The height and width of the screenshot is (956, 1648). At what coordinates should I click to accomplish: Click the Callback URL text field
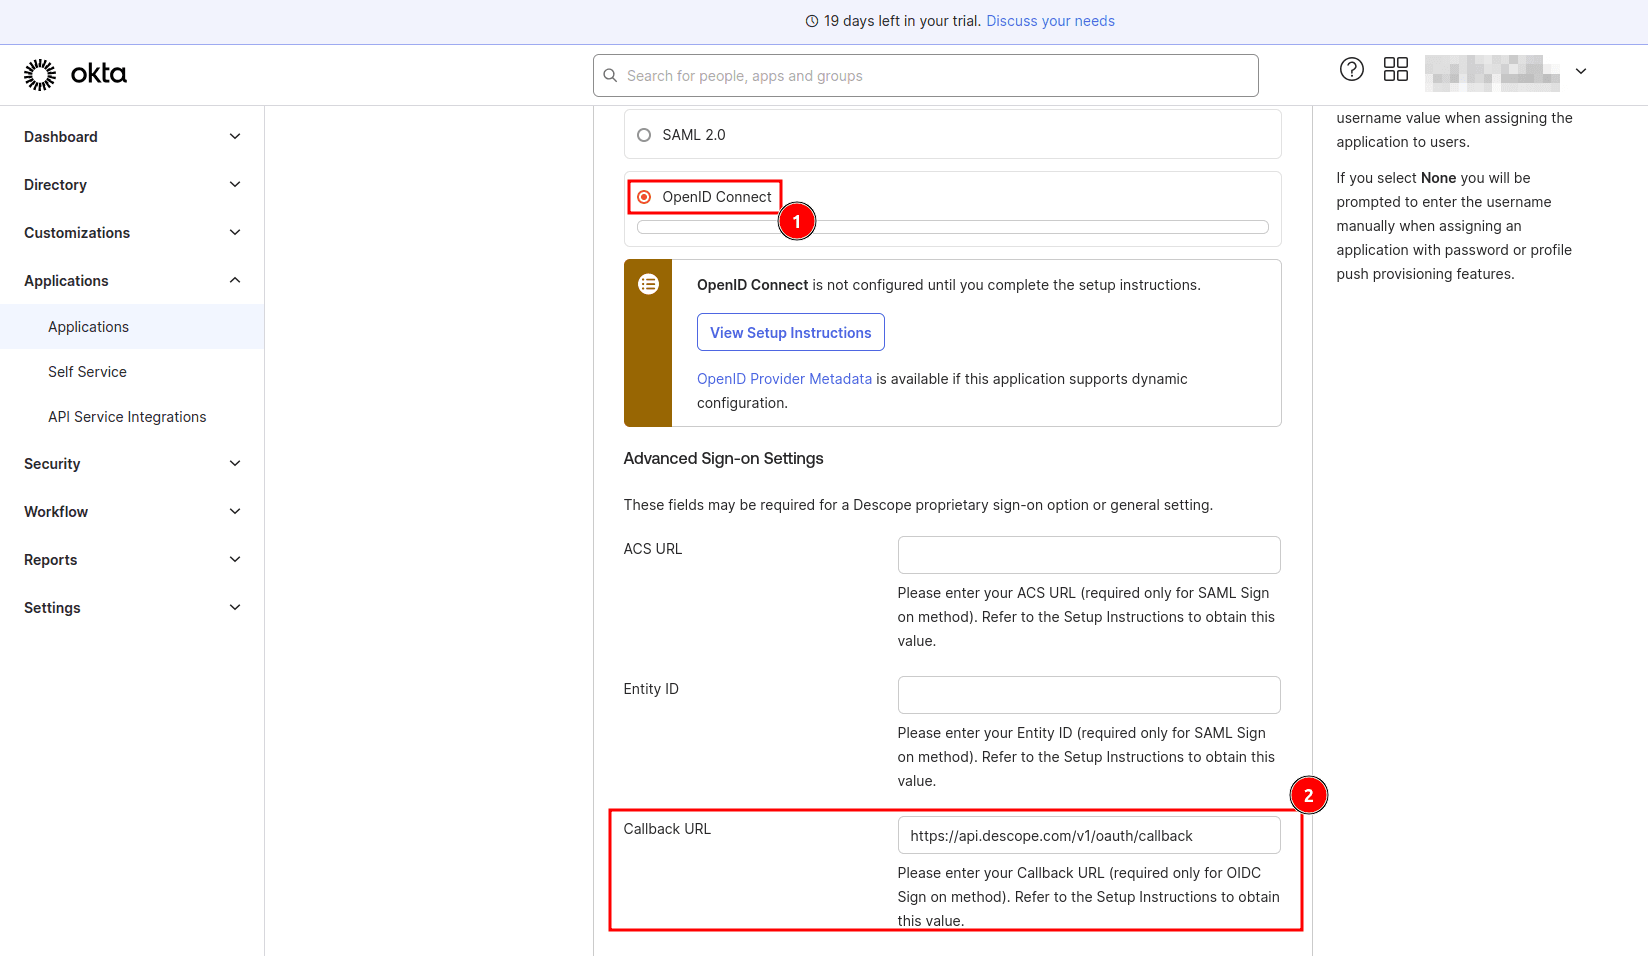1088,836
